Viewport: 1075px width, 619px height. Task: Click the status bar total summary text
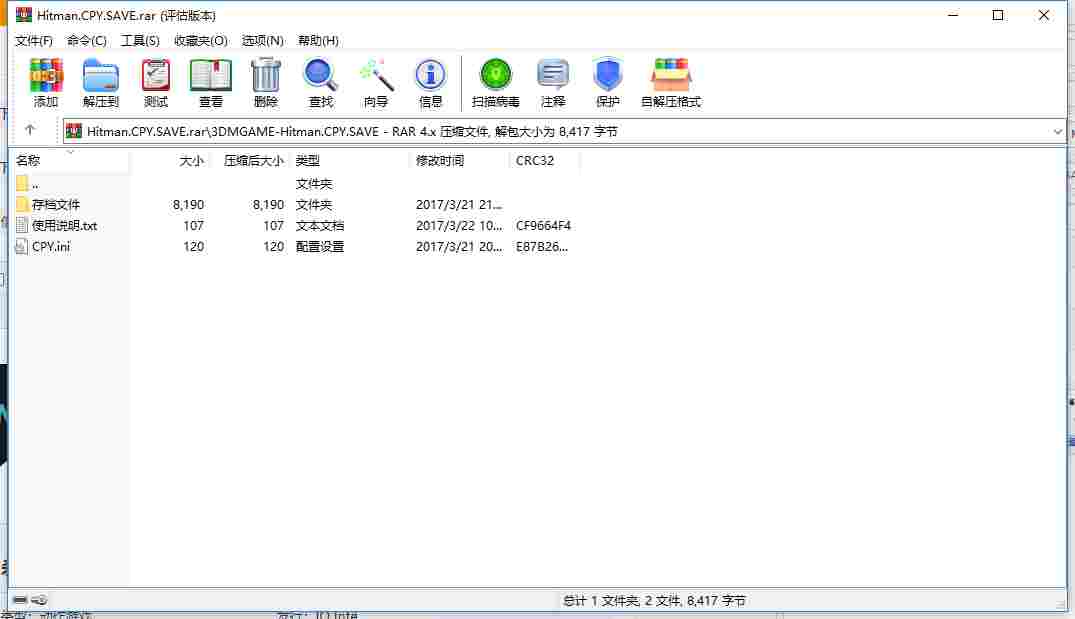(654, 600)
